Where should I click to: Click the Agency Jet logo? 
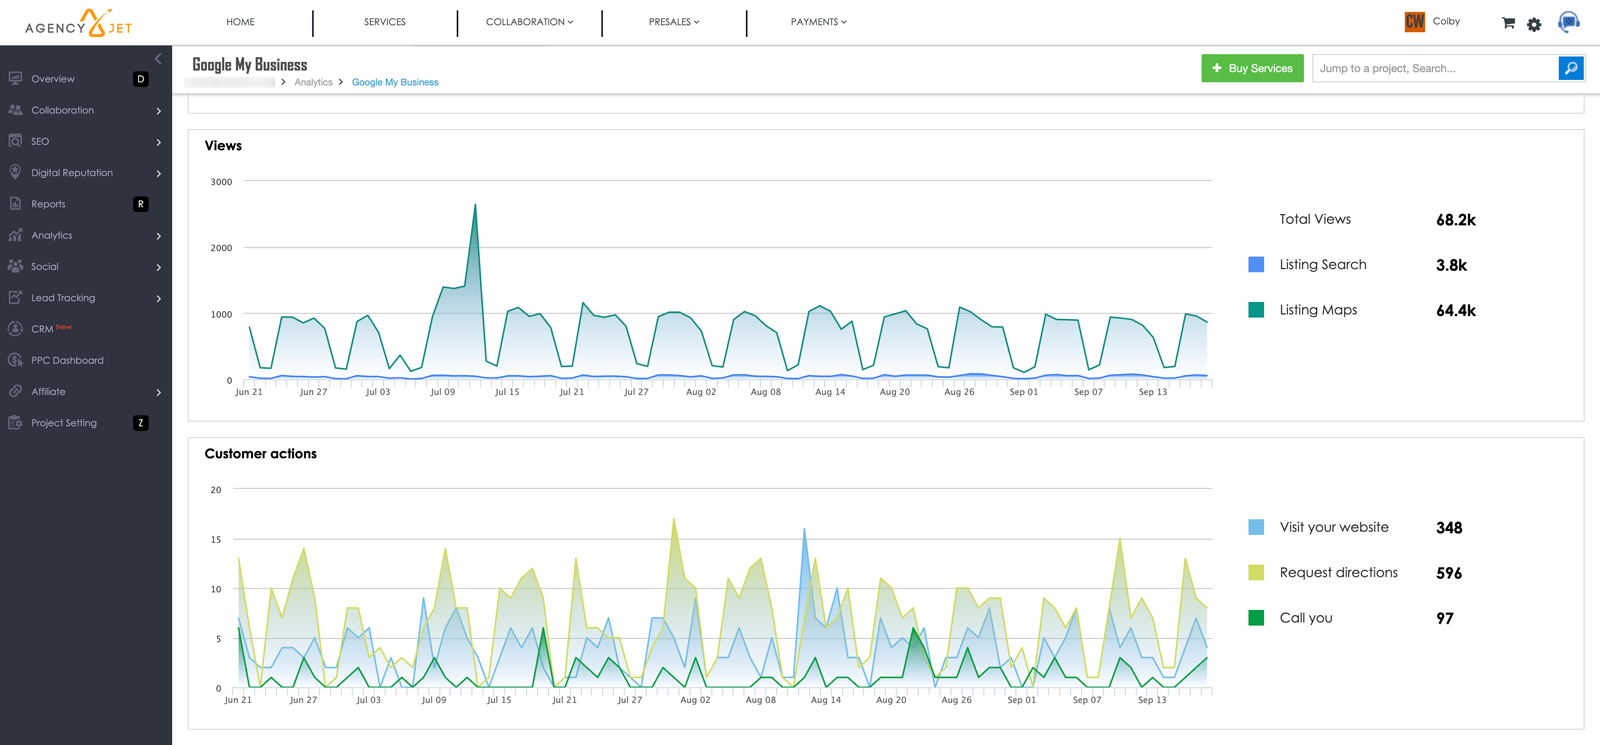78,23
